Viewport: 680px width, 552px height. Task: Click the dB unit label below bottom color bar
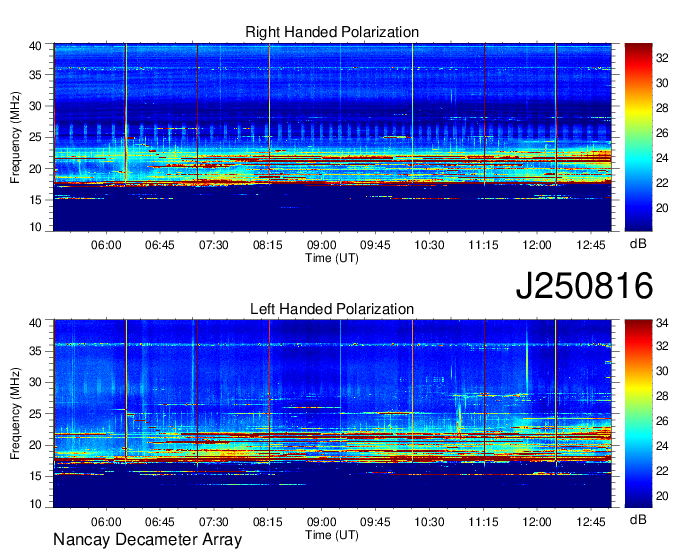[x=638, y=520]
